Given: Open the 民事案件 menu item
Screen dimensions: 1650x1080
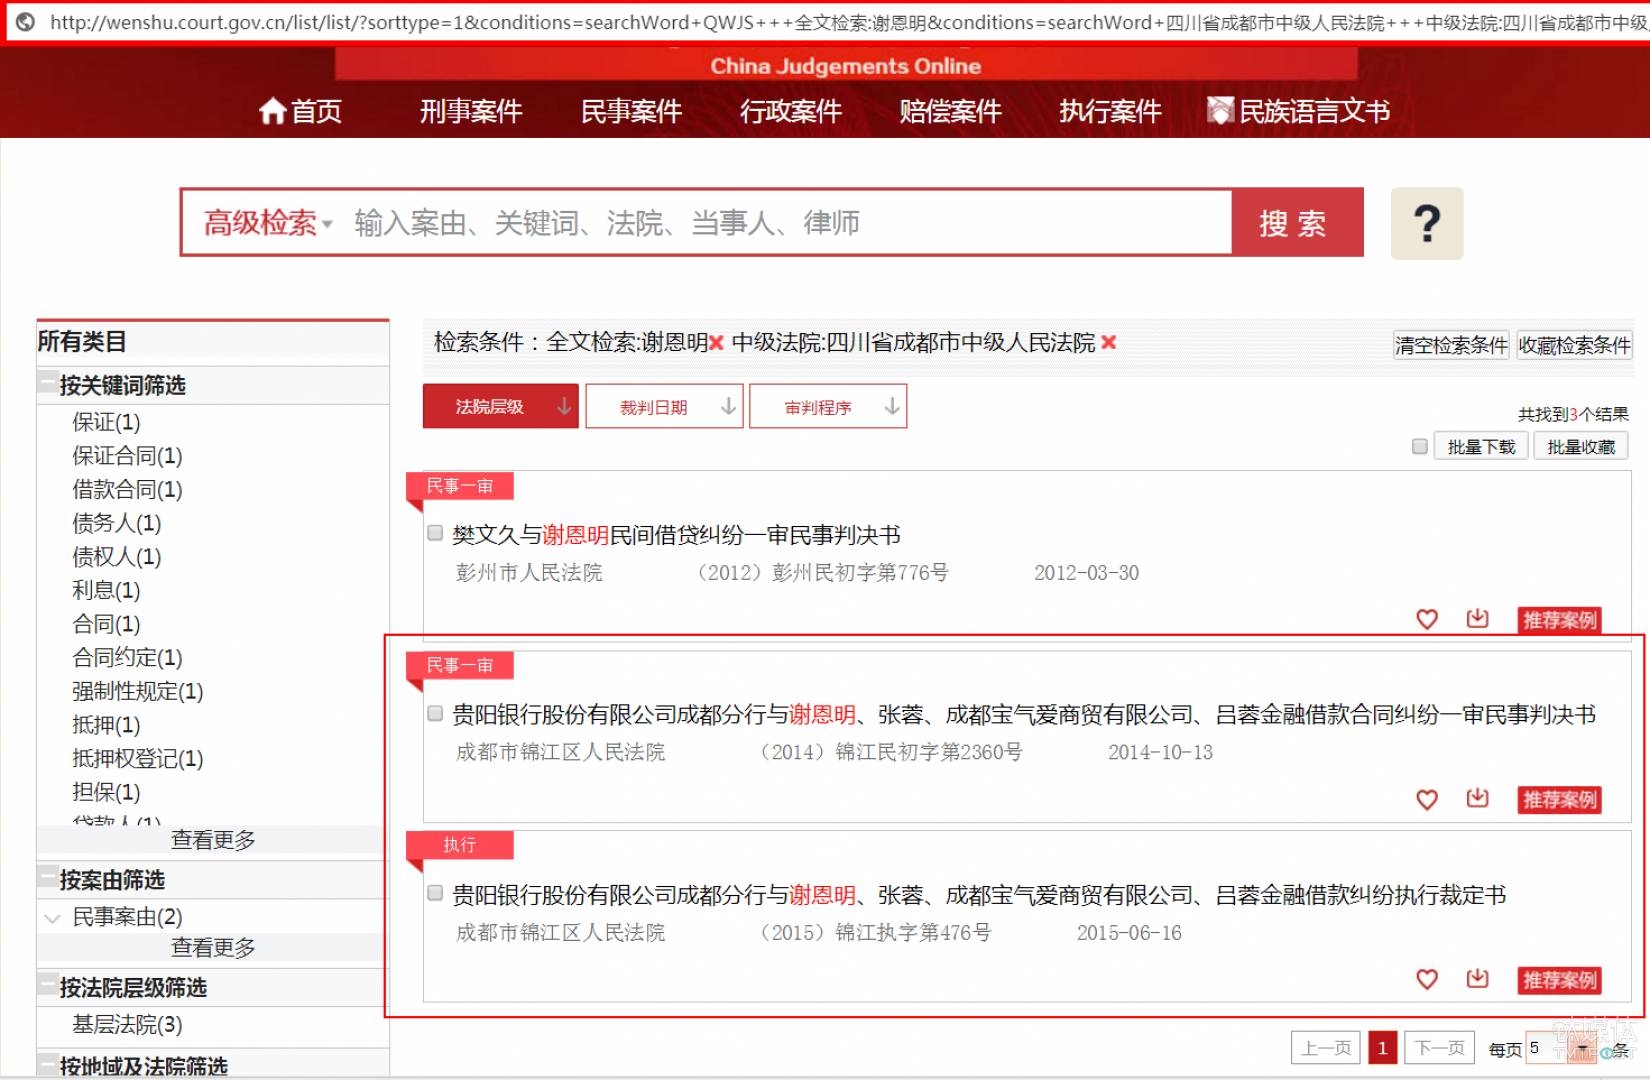Looking at the screenshot, I should [631, 111].
